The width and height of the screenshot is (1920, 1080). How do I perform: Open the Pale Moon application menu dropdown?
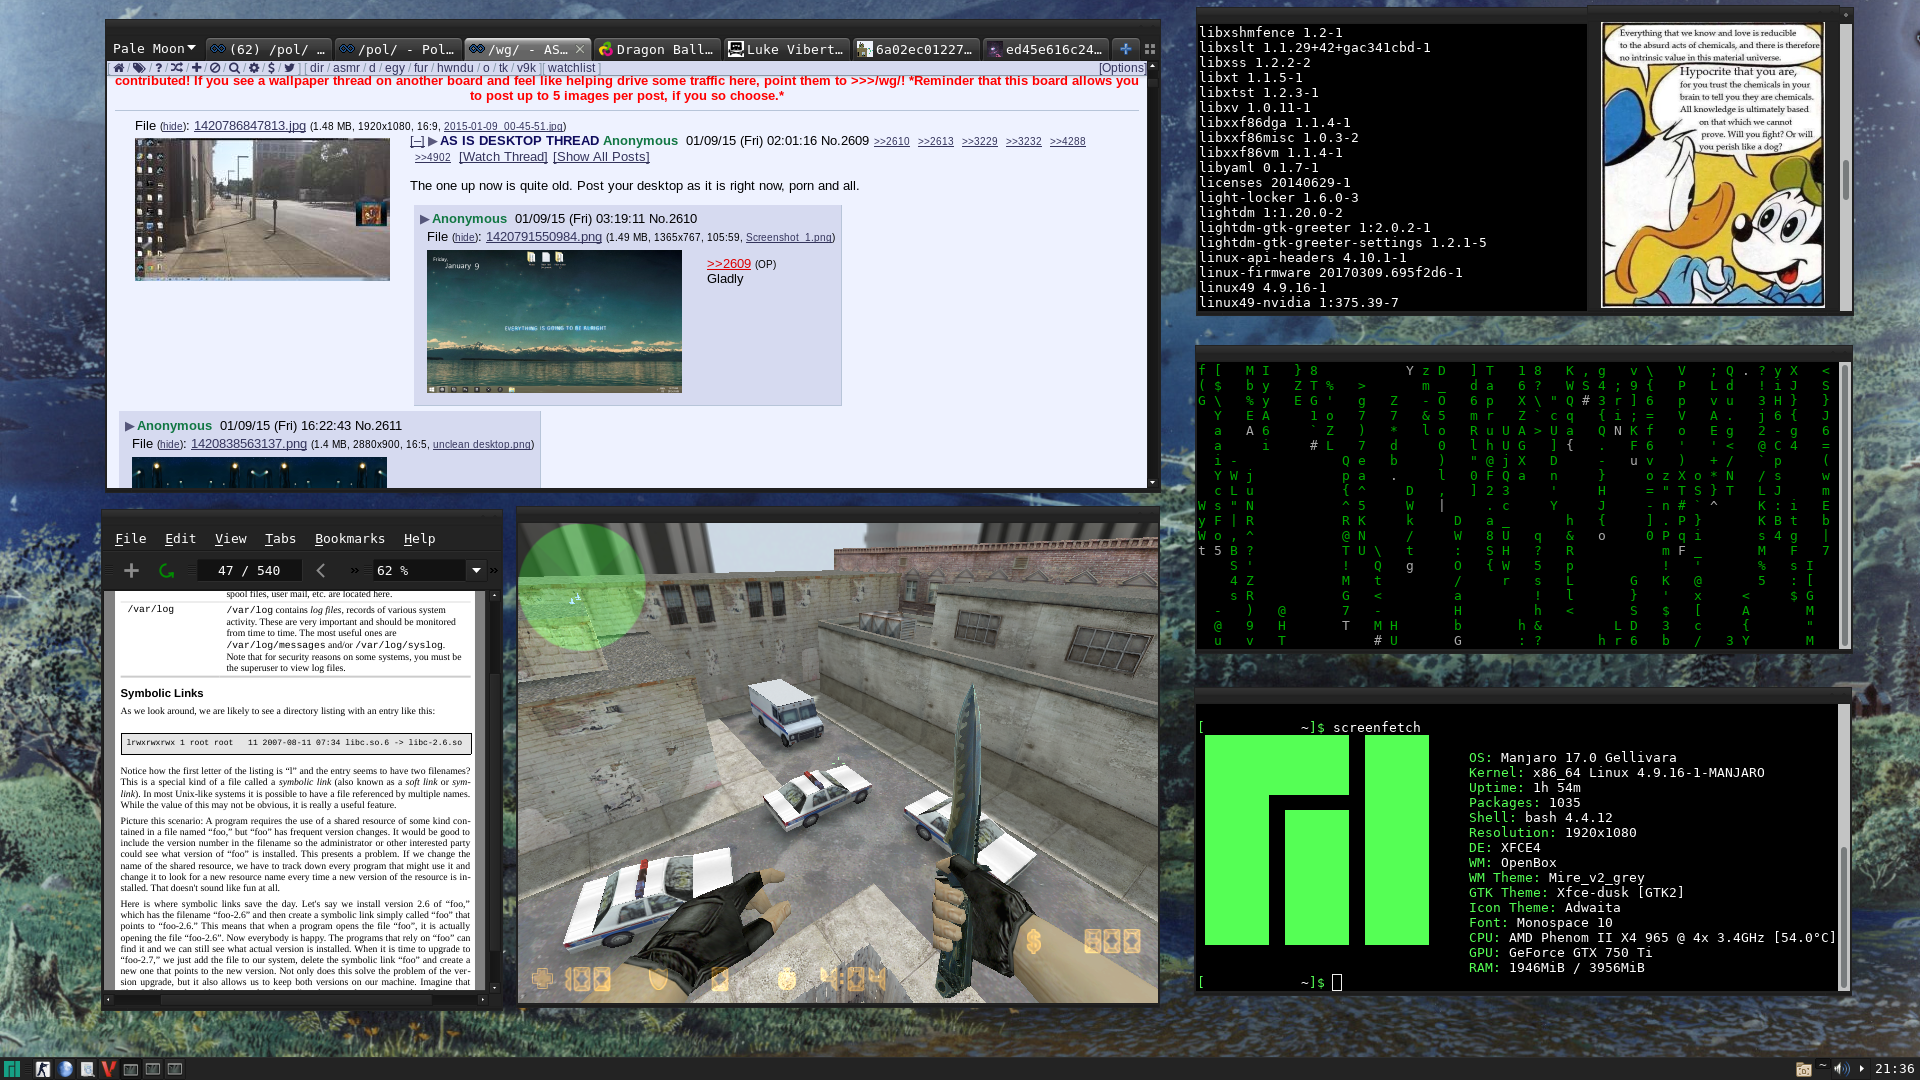(153, 48)
